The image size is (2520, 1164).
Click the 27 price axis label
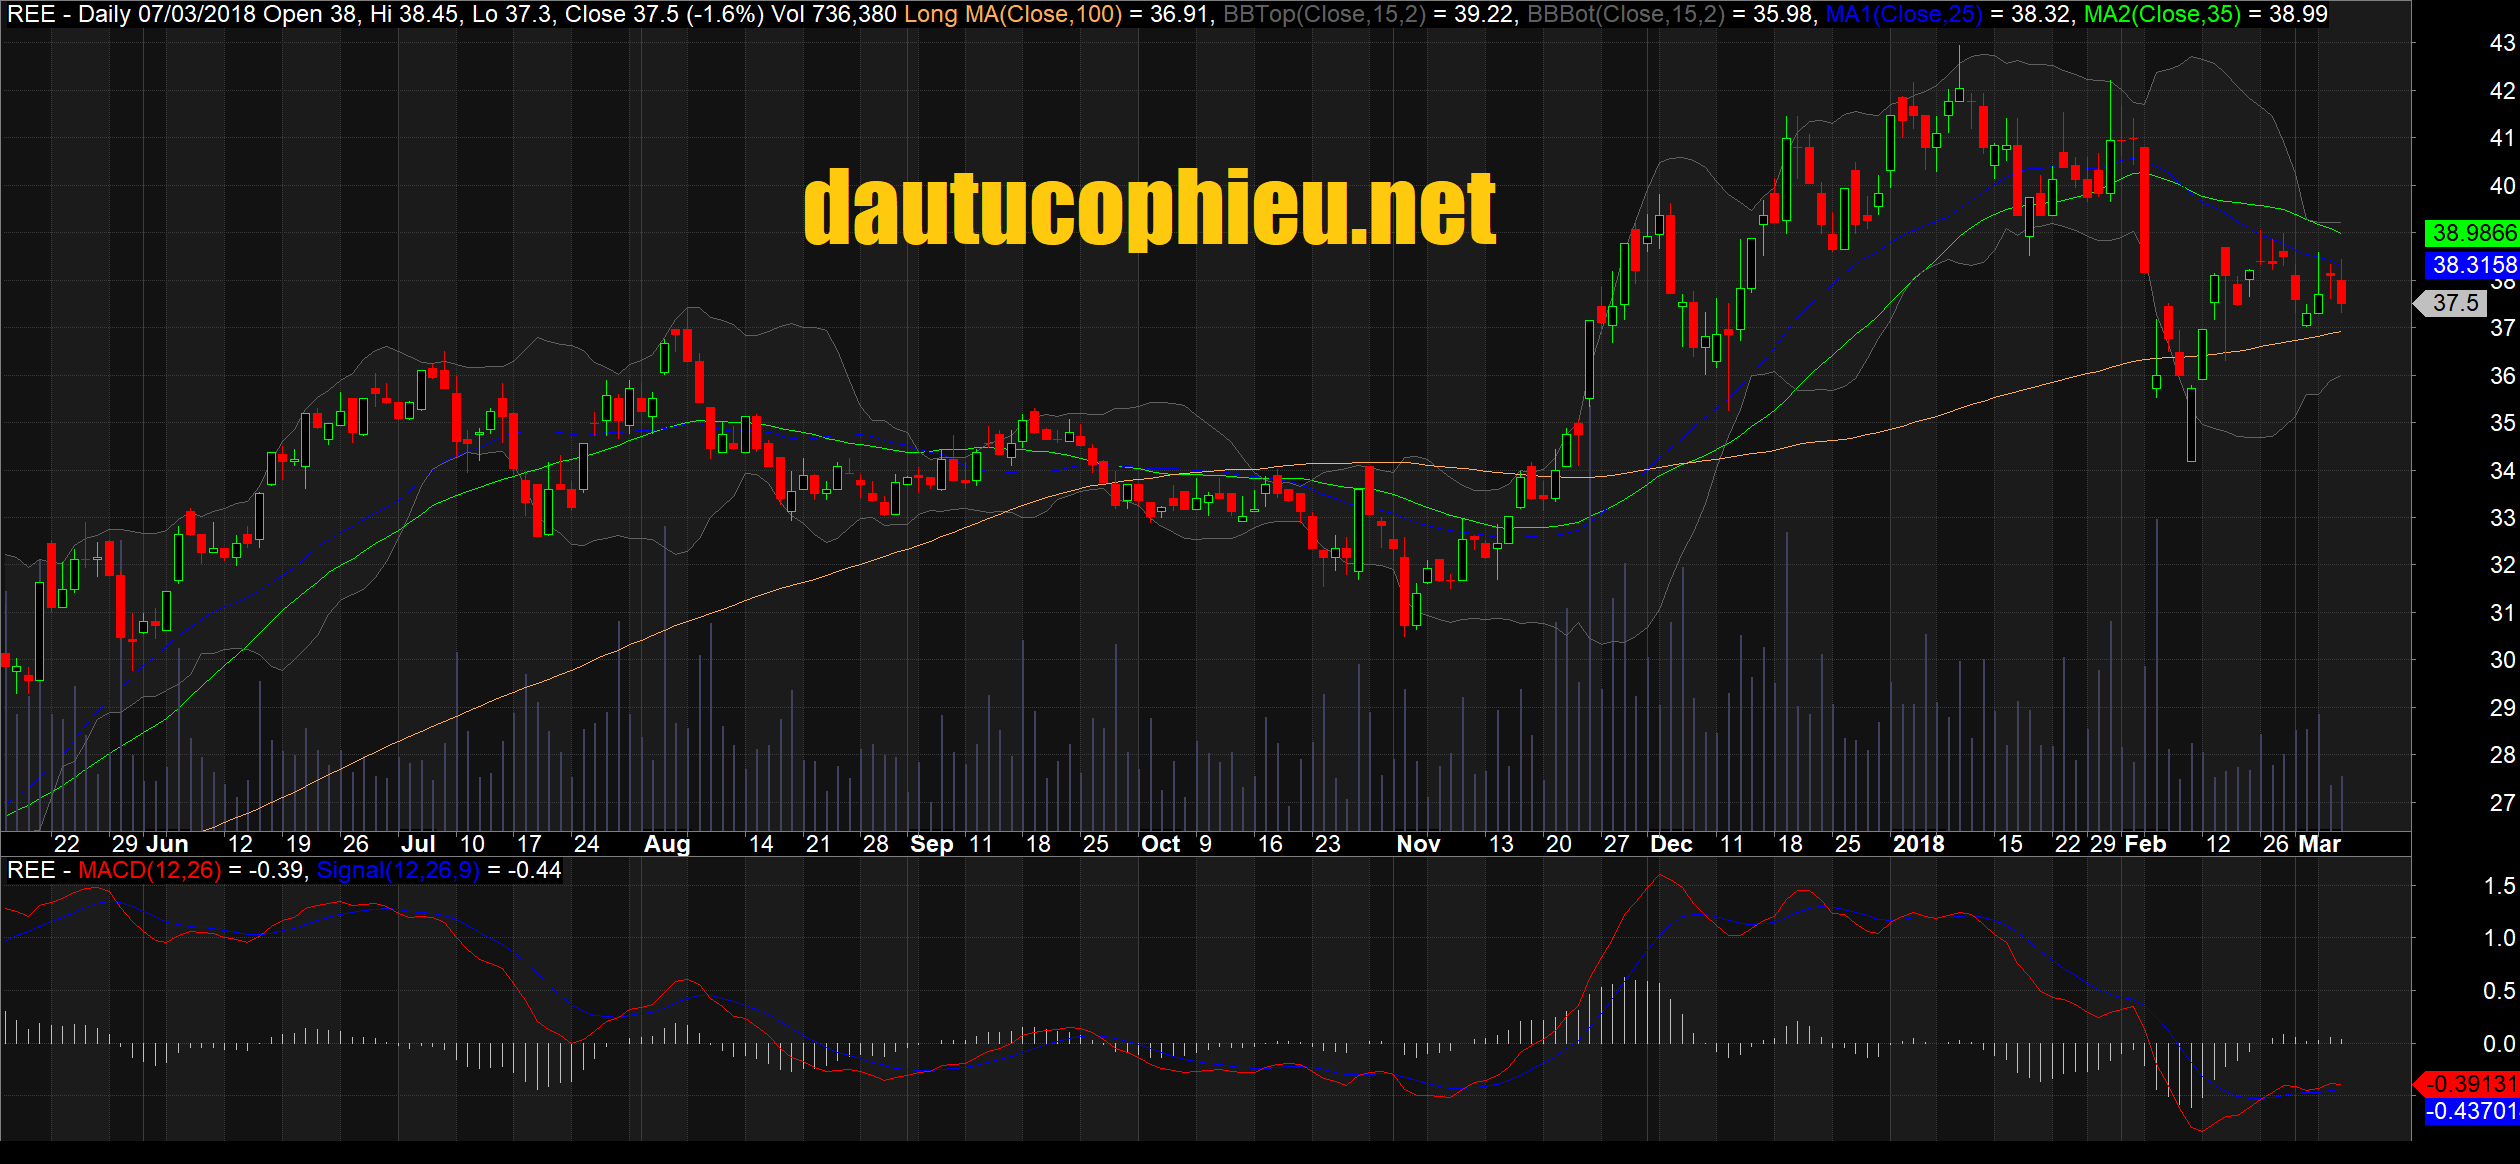(2502, 803)
